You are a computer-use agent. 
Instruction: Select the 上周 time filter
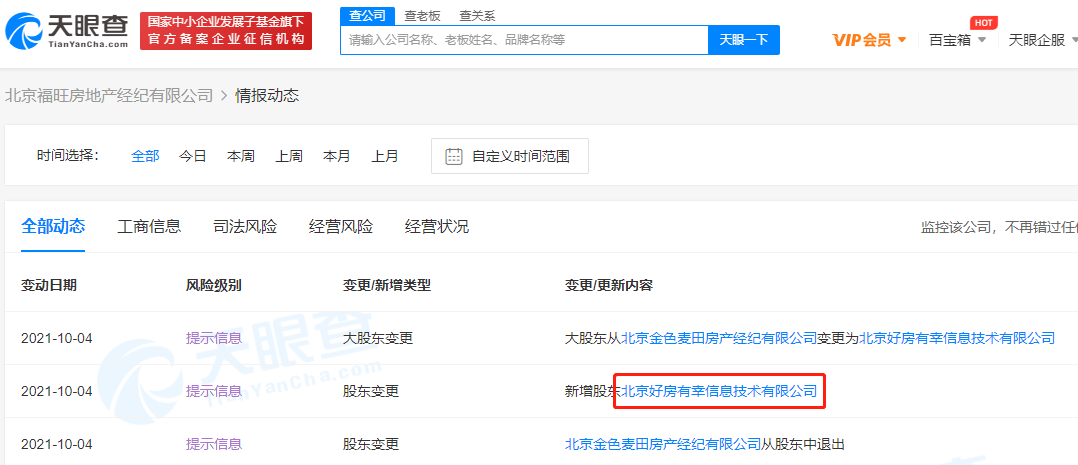(289, 156)
